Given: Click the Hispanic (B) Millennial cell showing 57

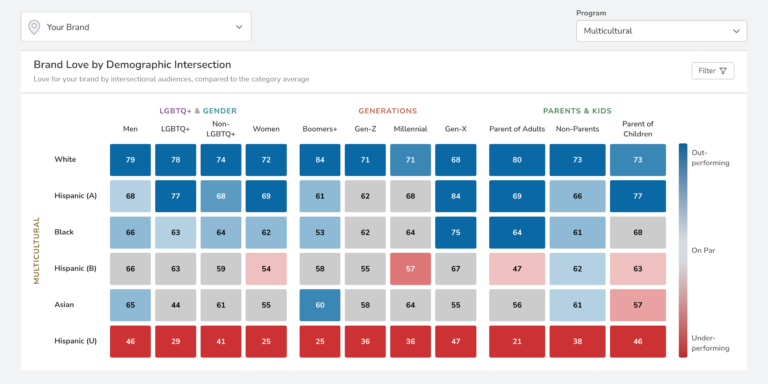Looking at the screenshot, I should click(410, 269).
